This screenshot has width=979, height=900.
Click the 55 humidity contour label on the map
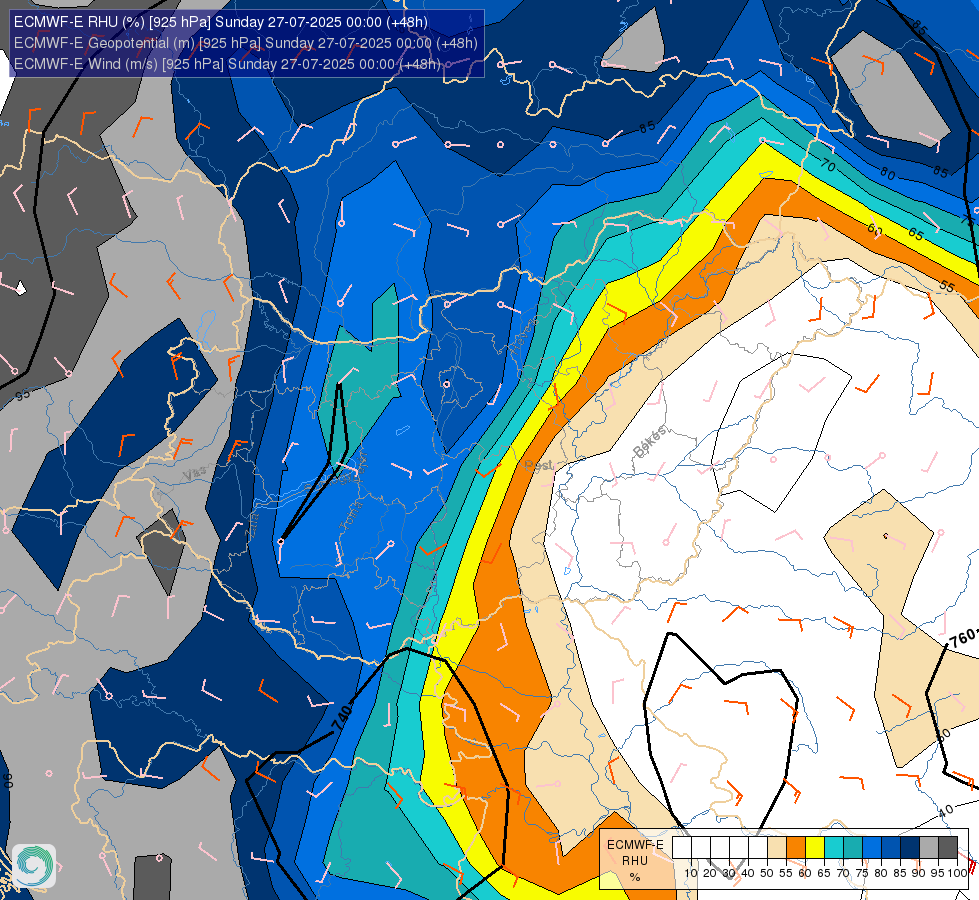[947, 287]
